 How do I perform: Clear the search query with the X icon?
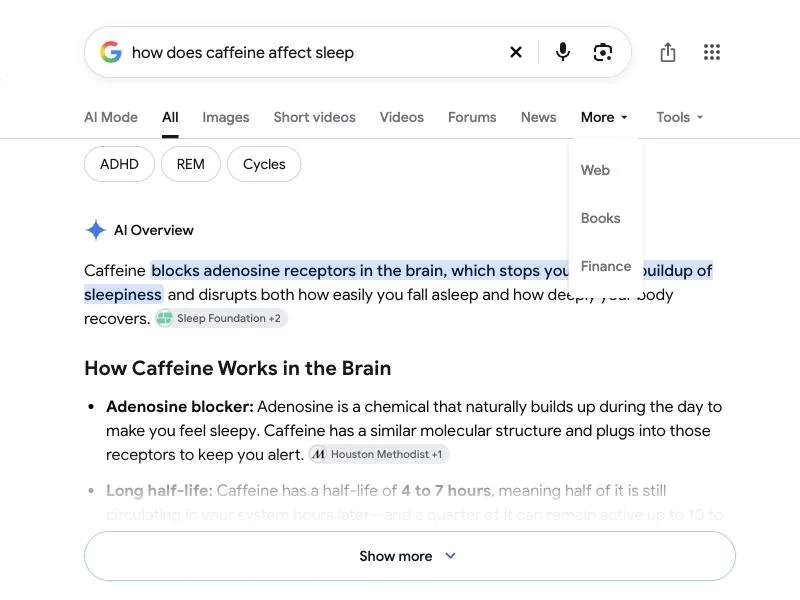pos(516,52)
